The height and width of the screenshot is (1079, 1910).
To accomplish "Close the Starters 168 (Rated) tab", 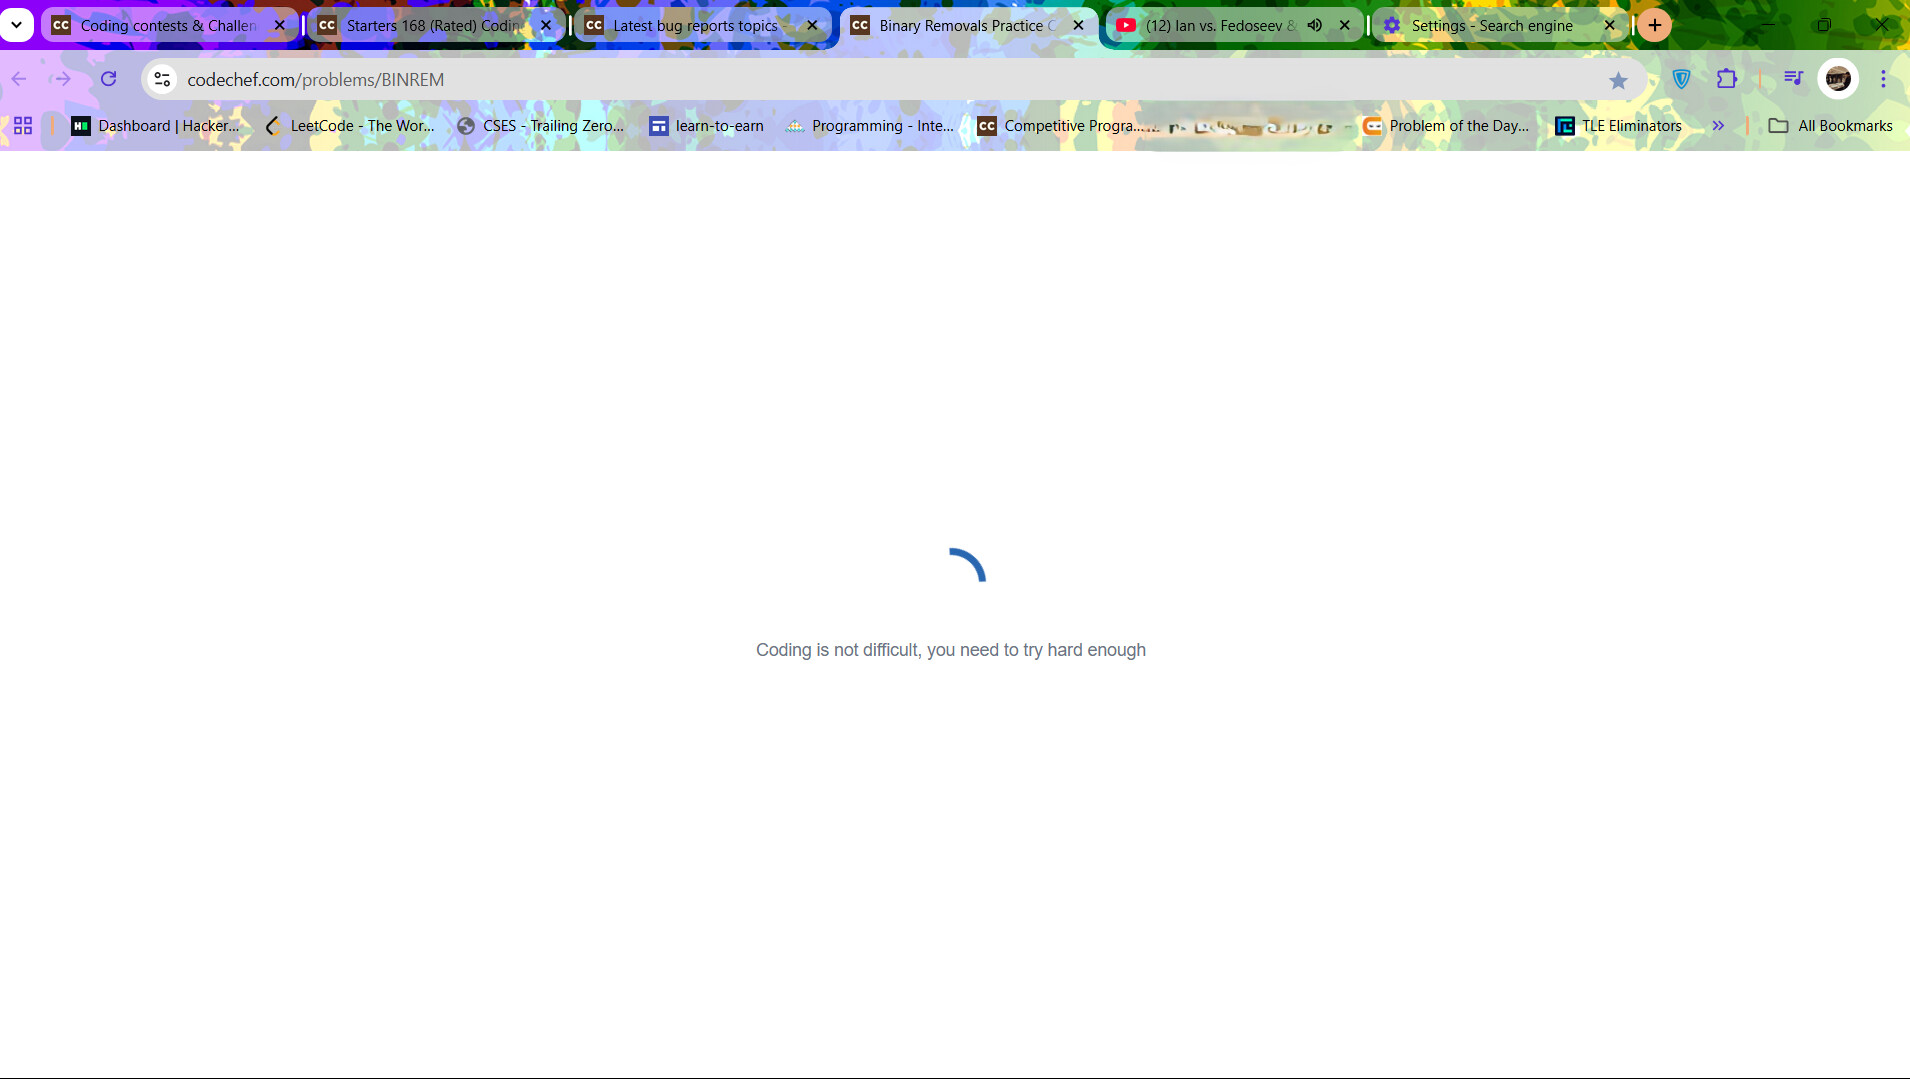I will (546, 25).
